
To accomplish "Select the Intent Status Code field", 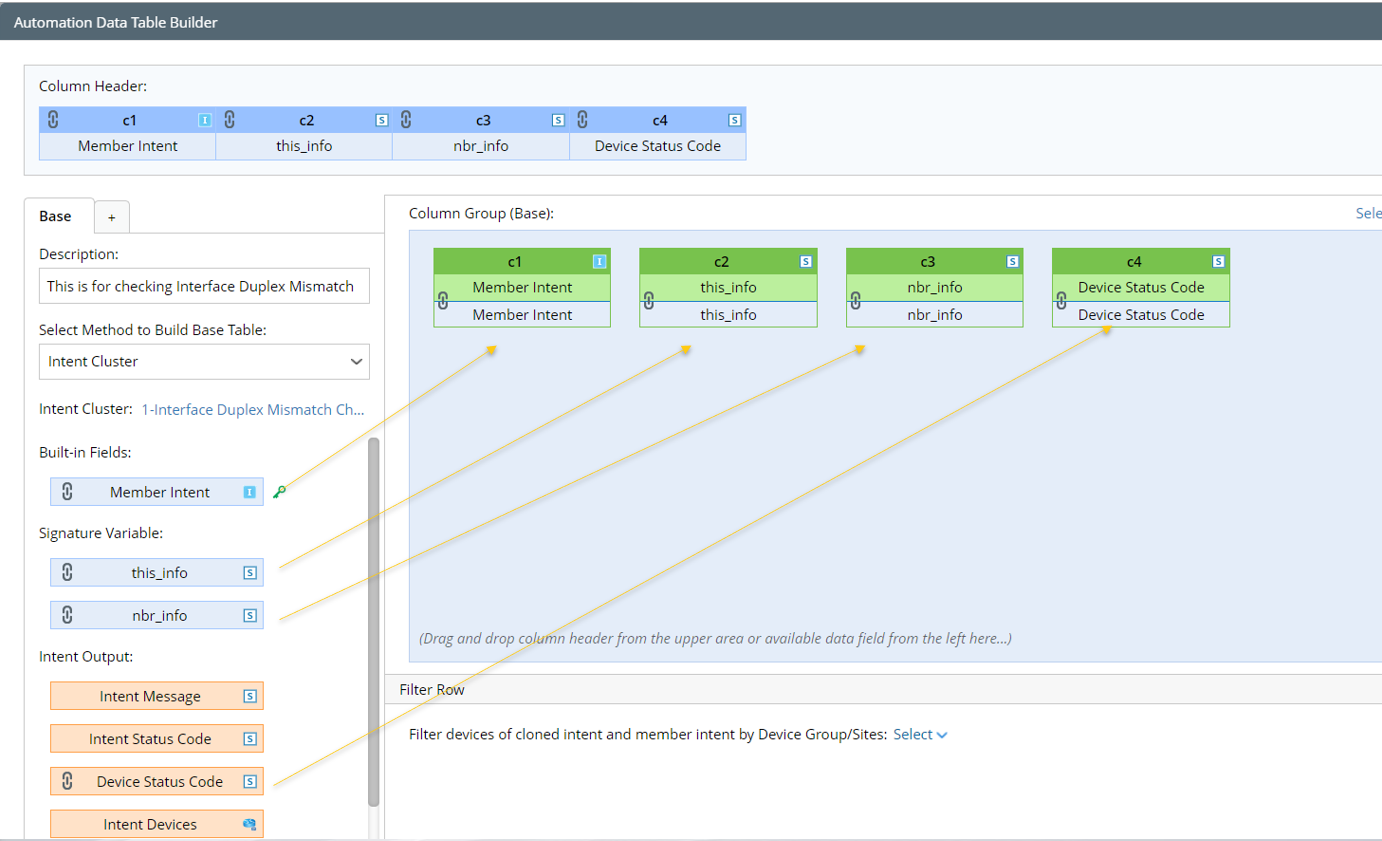I will (150, 739).
